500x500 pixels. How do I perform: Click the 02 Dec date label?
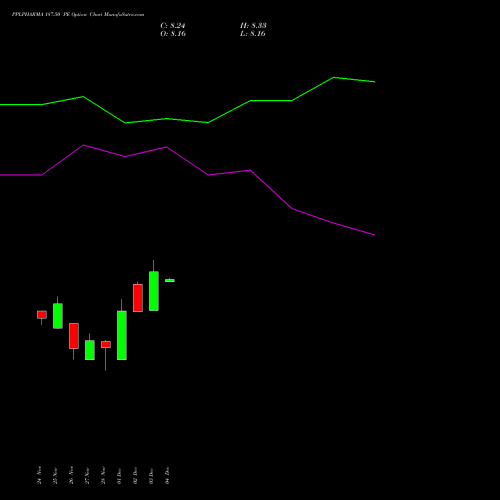(x=135, y=476)
